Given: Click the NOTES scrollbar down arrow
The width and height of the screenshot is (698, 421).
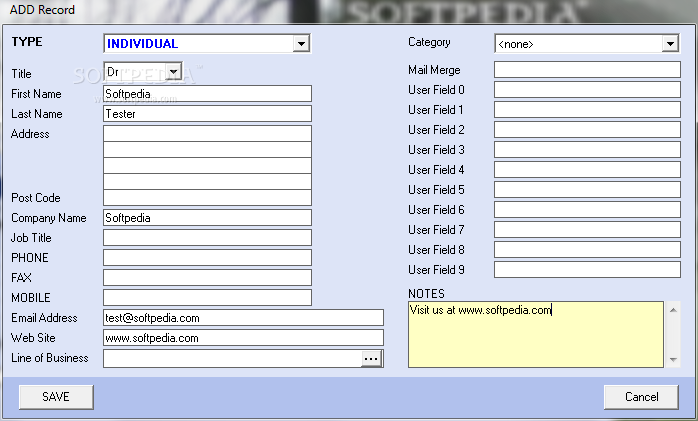Looking at the screenshot, I should [x=673, y=360].
